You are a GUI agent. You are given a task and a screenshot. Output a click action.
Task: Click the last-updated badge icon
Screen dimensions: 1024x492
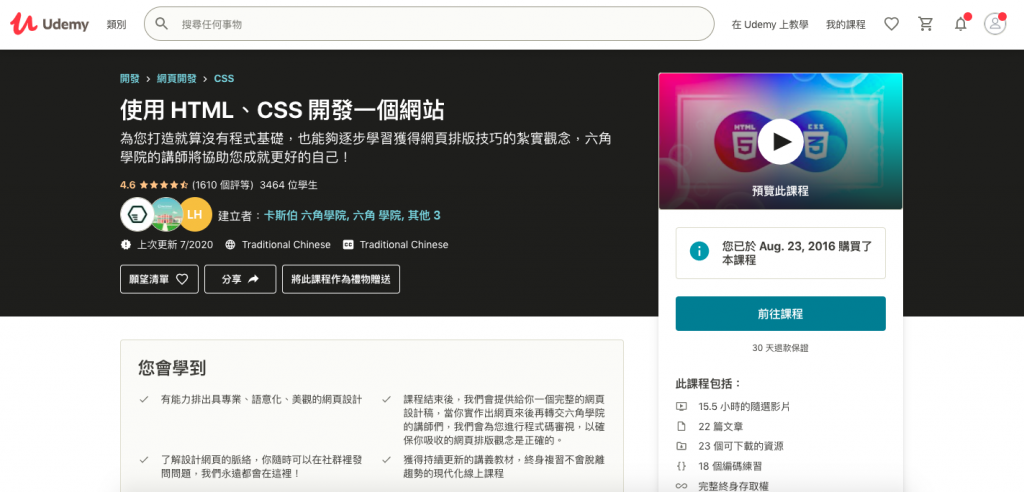(125, 244)
